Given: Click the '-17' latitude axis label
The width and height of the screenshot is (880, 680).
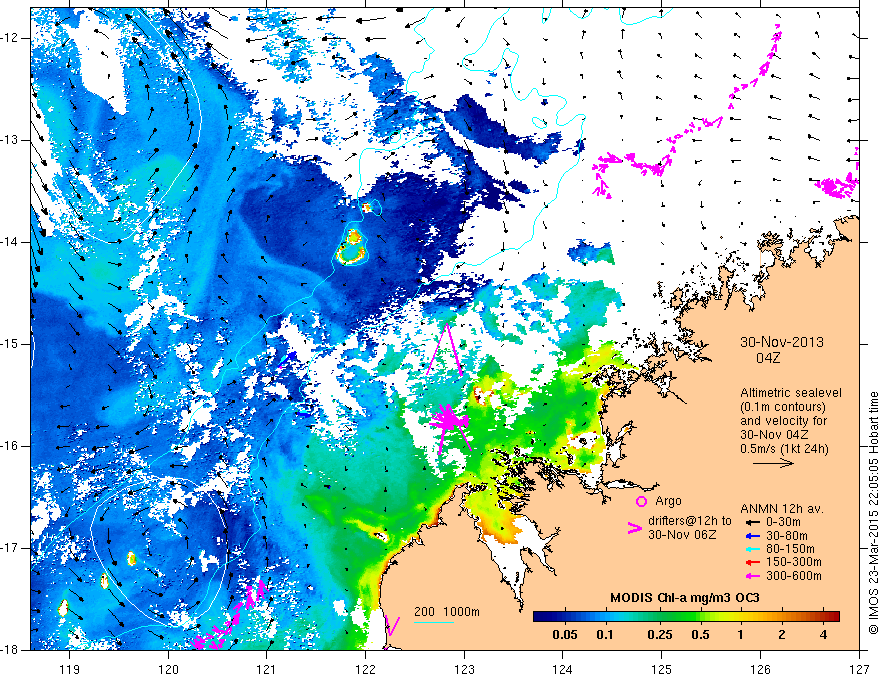Looking at the screenshot, I should (x=10, y=548).
